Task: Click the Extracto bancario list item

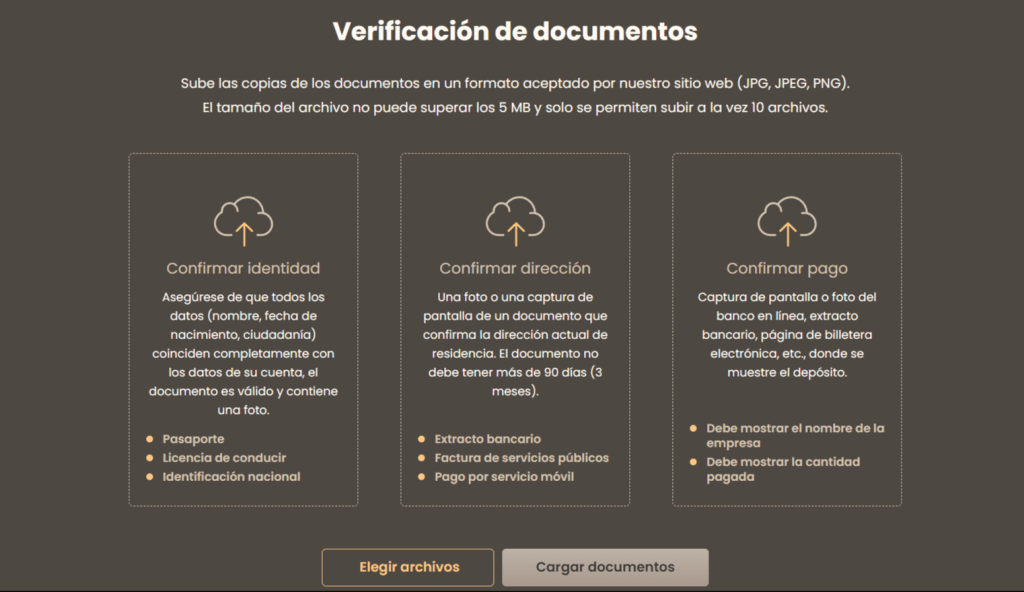Action: (x=487, y=439)
